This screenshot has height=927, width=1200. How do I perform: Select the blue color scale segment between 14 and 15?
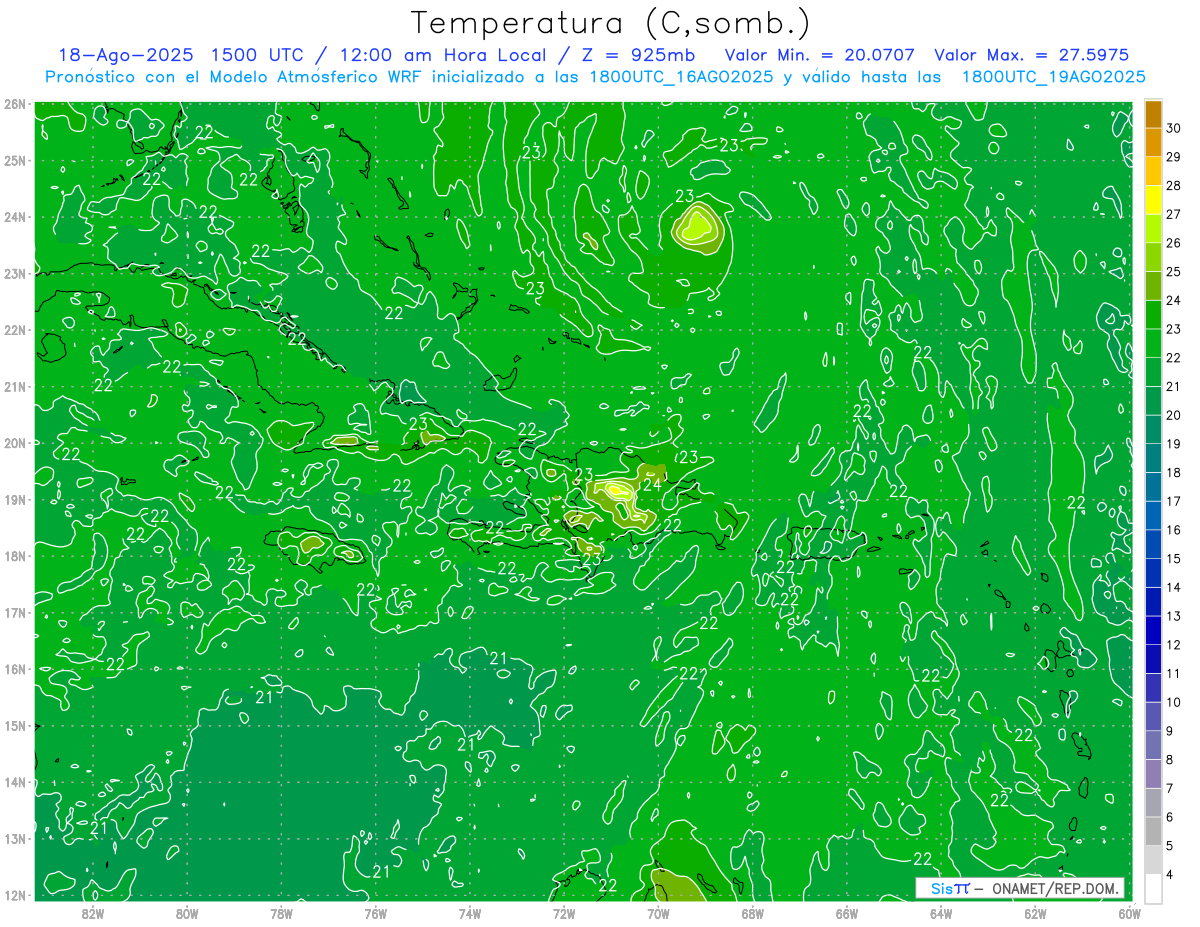(1153, 573)
